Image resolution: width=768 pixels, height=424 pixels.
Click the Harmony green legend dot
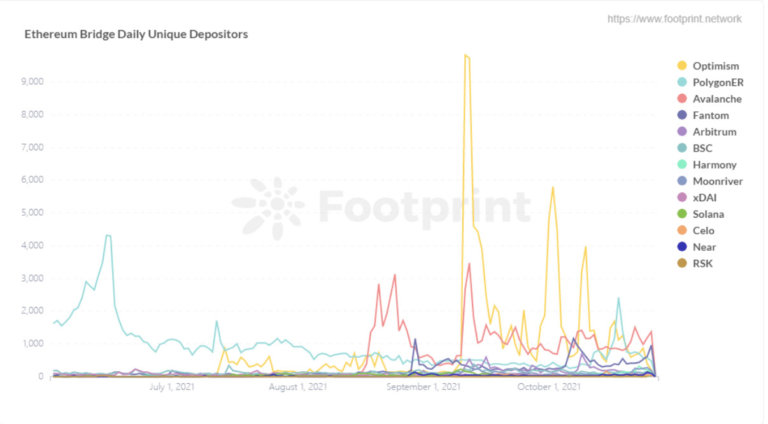[682, 165]
